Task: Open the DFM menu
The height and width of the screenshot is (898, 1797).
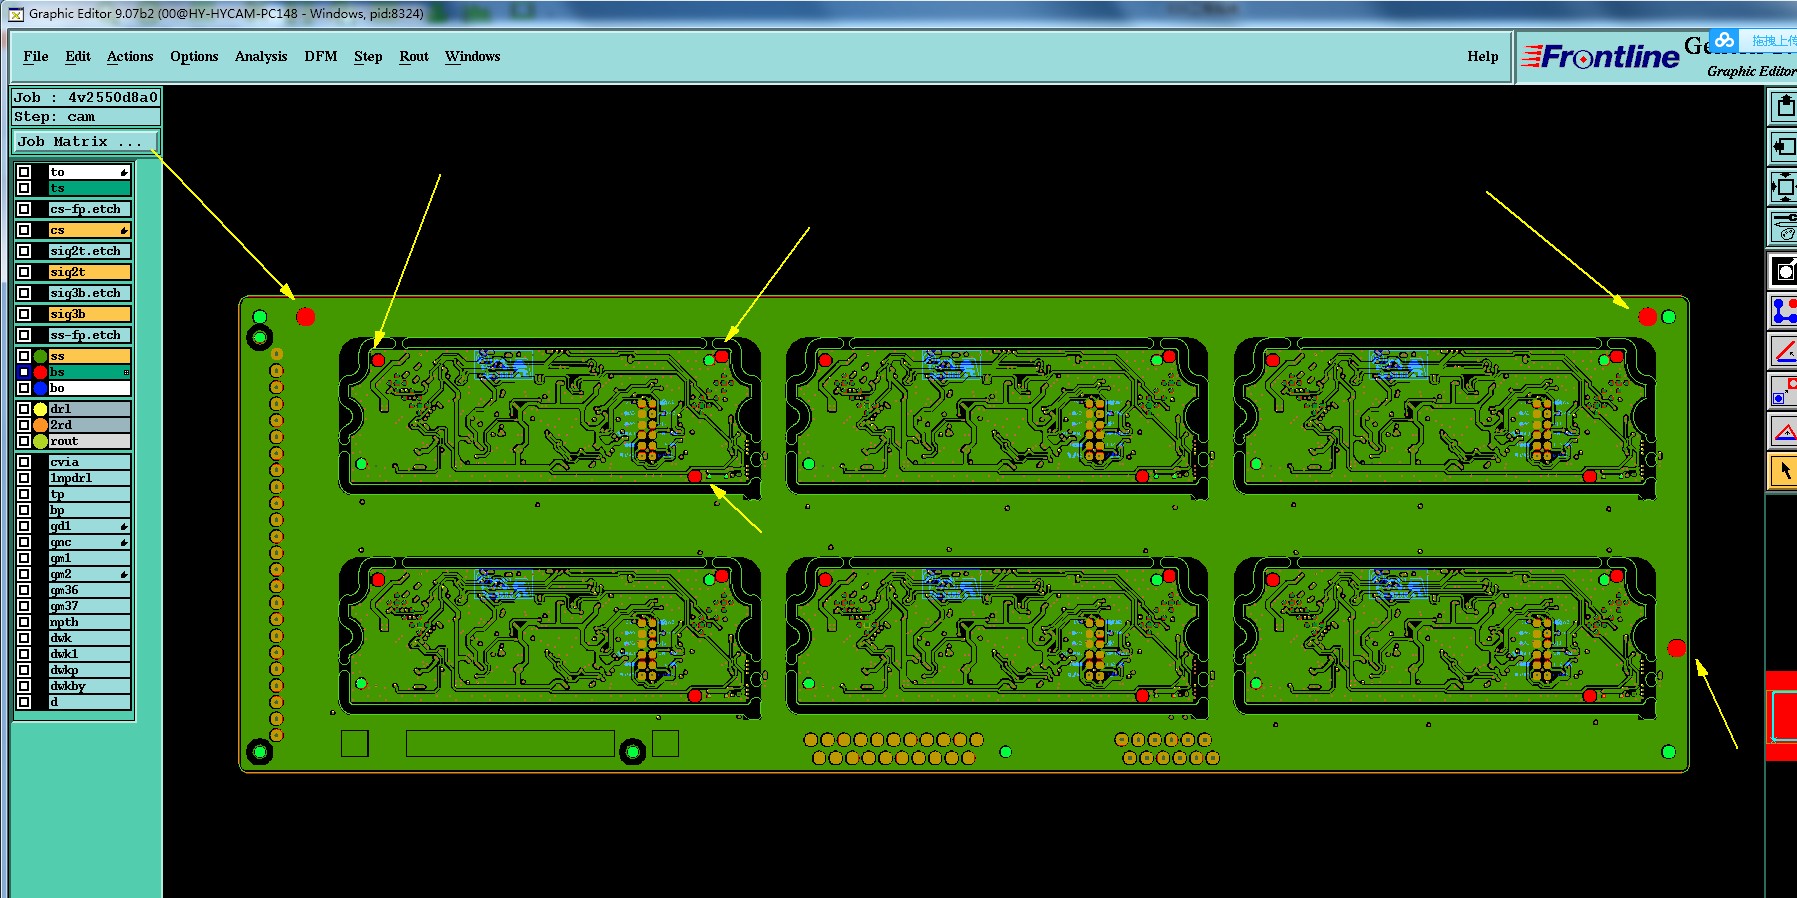Action: coord(321,56)
